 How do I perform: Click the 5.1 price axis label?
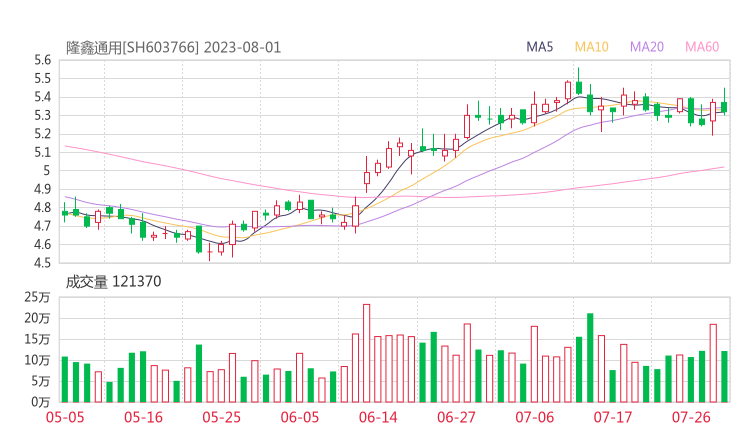[42, 152]
